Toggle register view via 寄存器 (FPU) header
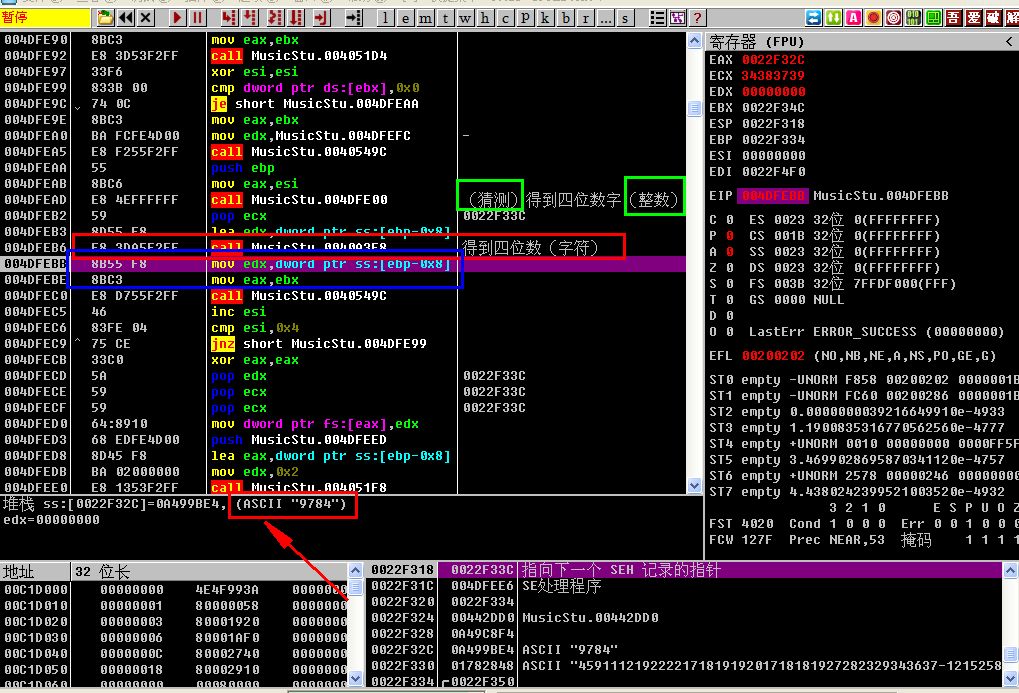 pyautogui.click(x=756, y=42)
